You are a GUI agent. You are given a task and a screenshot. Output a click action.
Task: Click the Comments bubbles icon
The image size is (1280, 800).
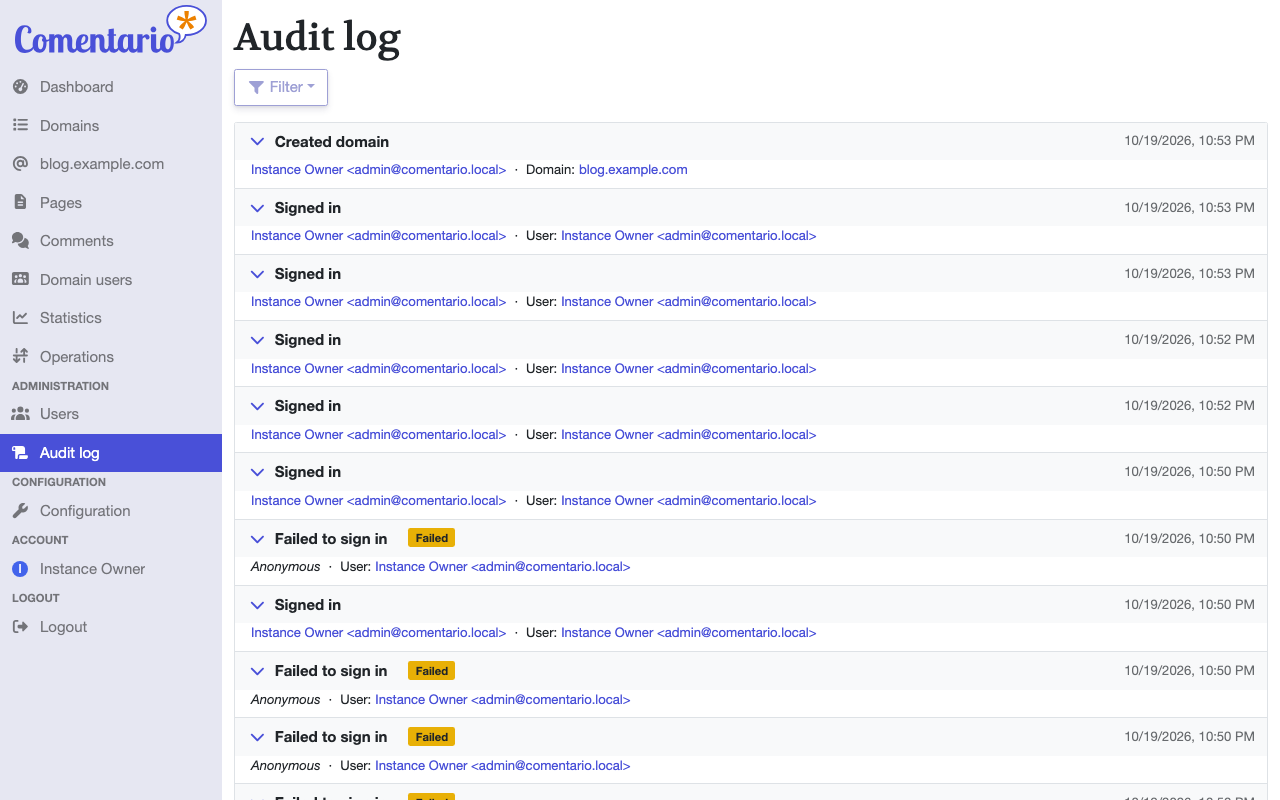tap(20, 241)
